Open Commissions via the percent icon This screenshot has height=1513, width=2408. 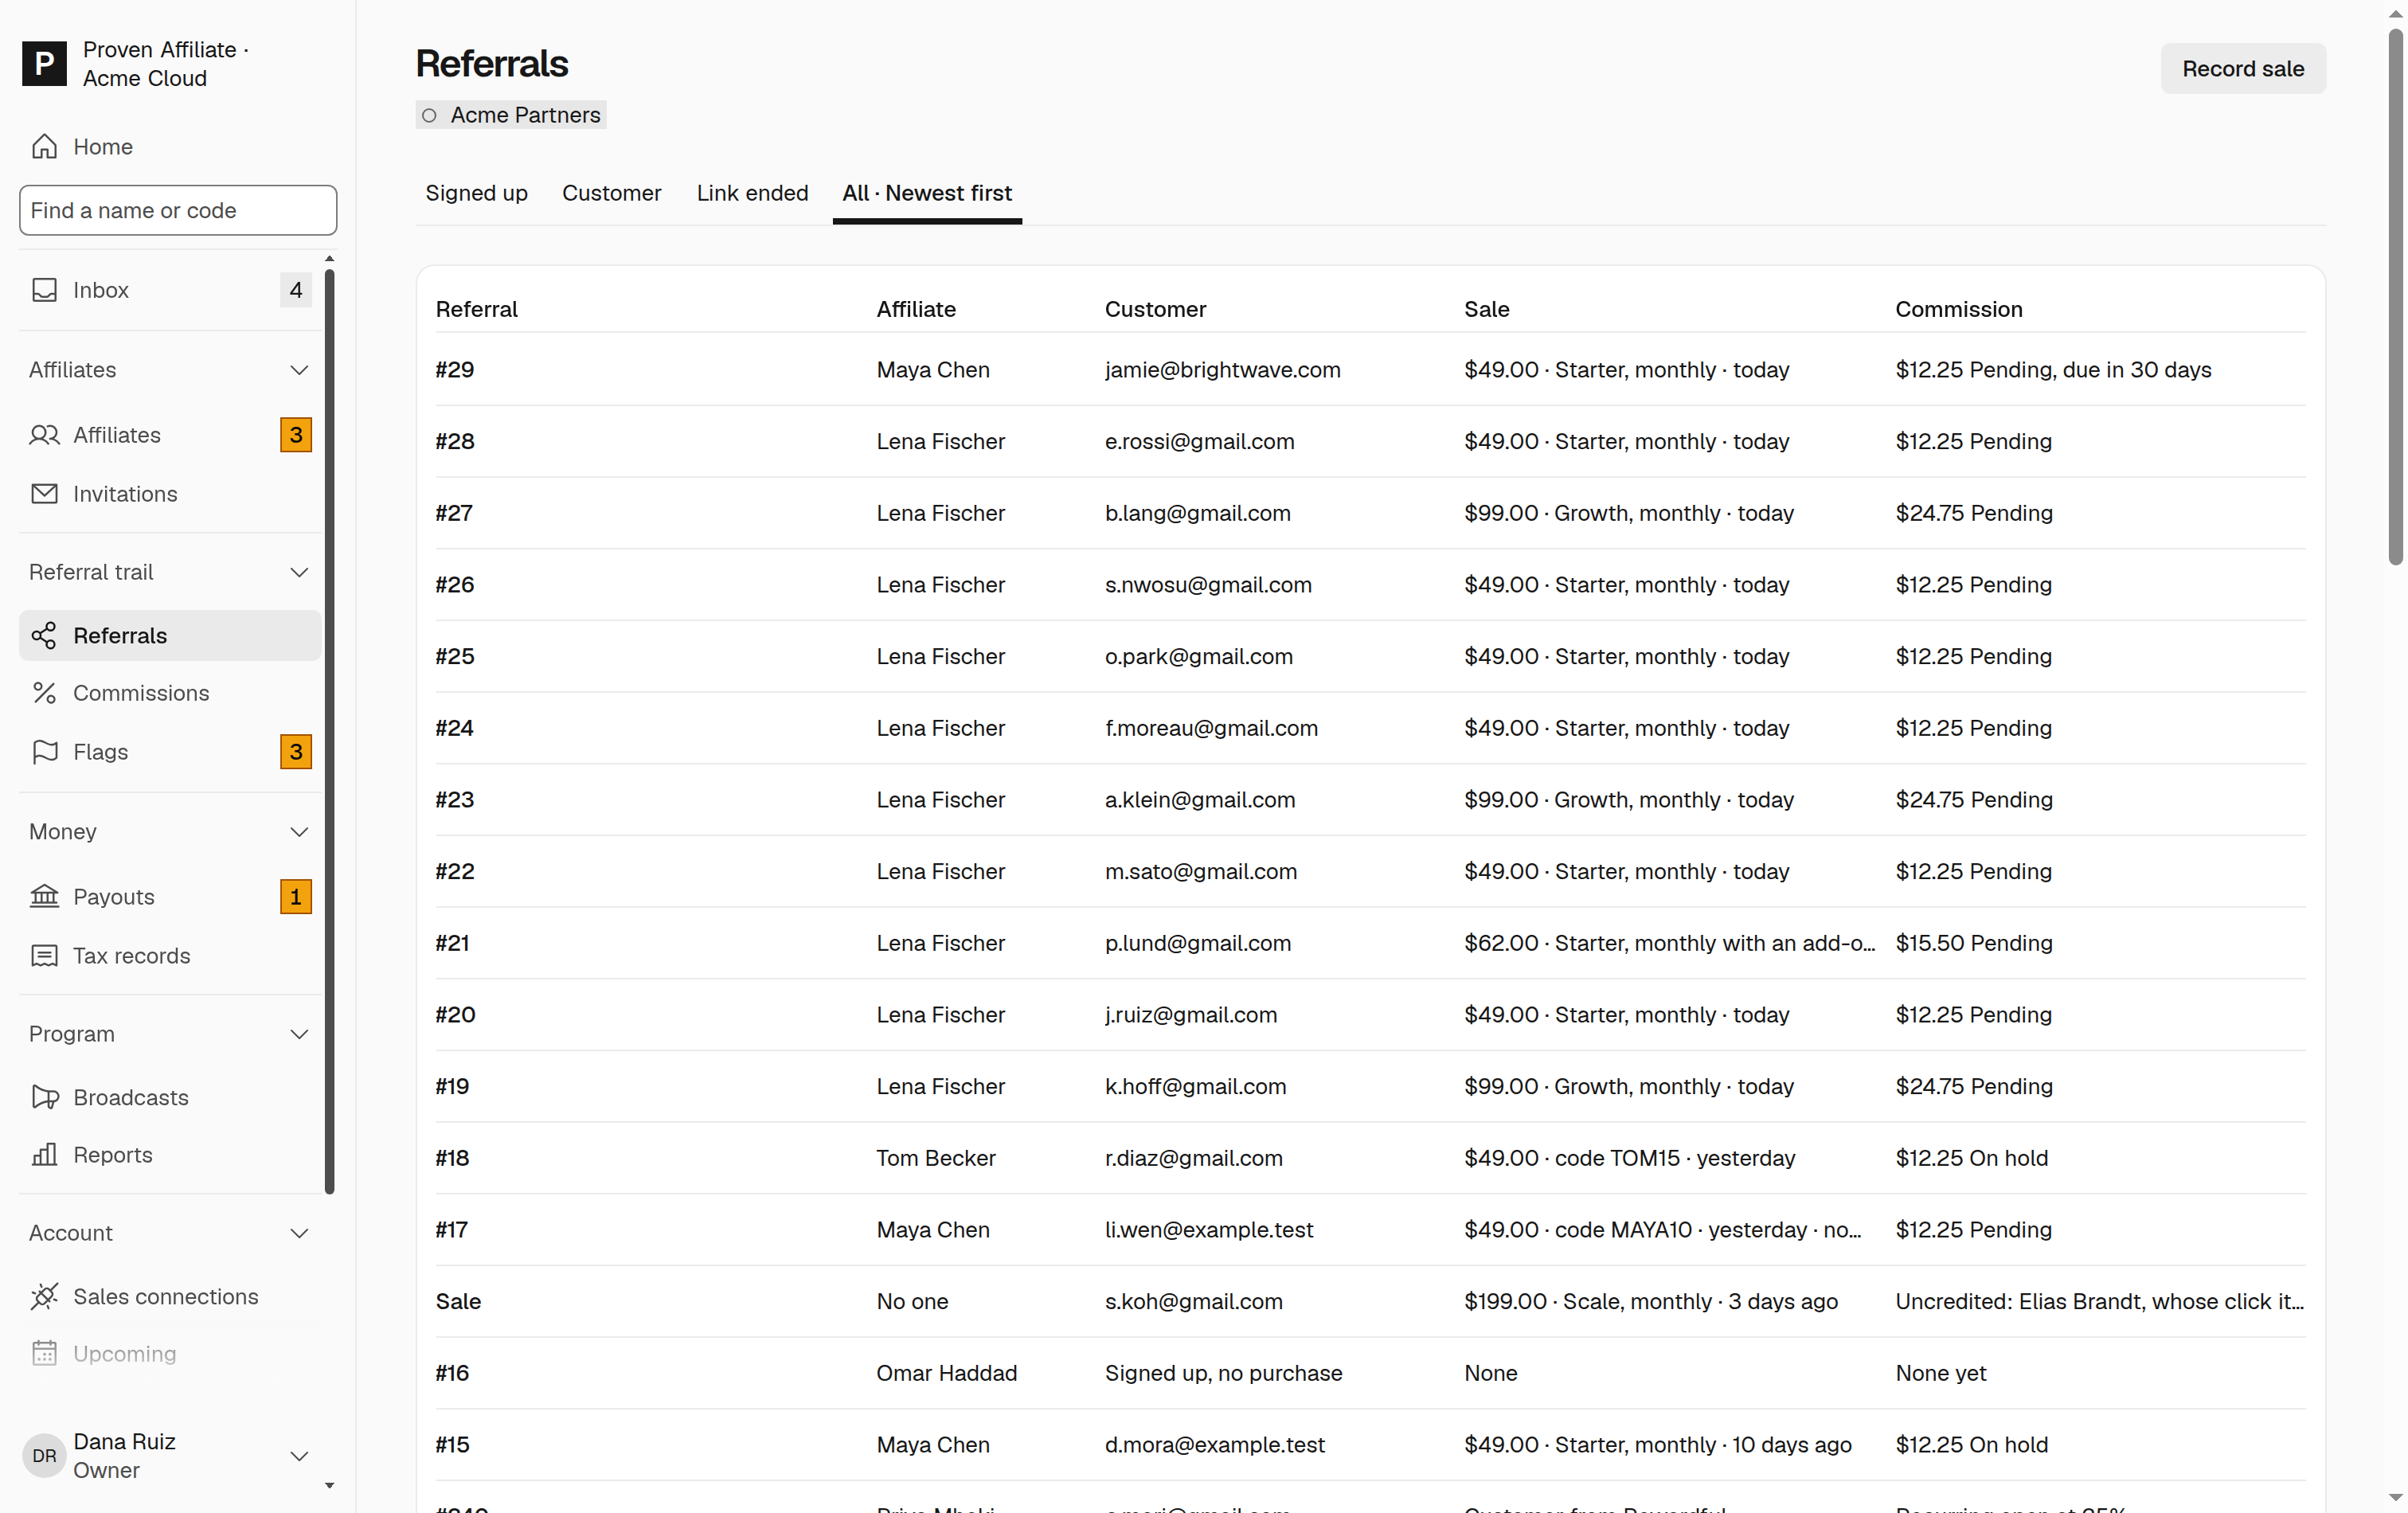[x=44, y=693]
